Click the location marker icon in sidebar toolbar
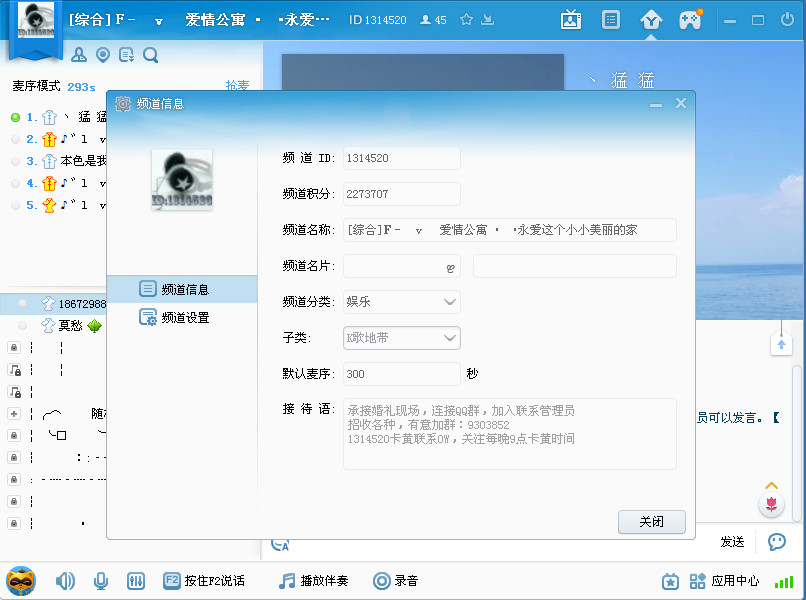The image size is (806, 600). pyautogui.click(x=103, y=54)
